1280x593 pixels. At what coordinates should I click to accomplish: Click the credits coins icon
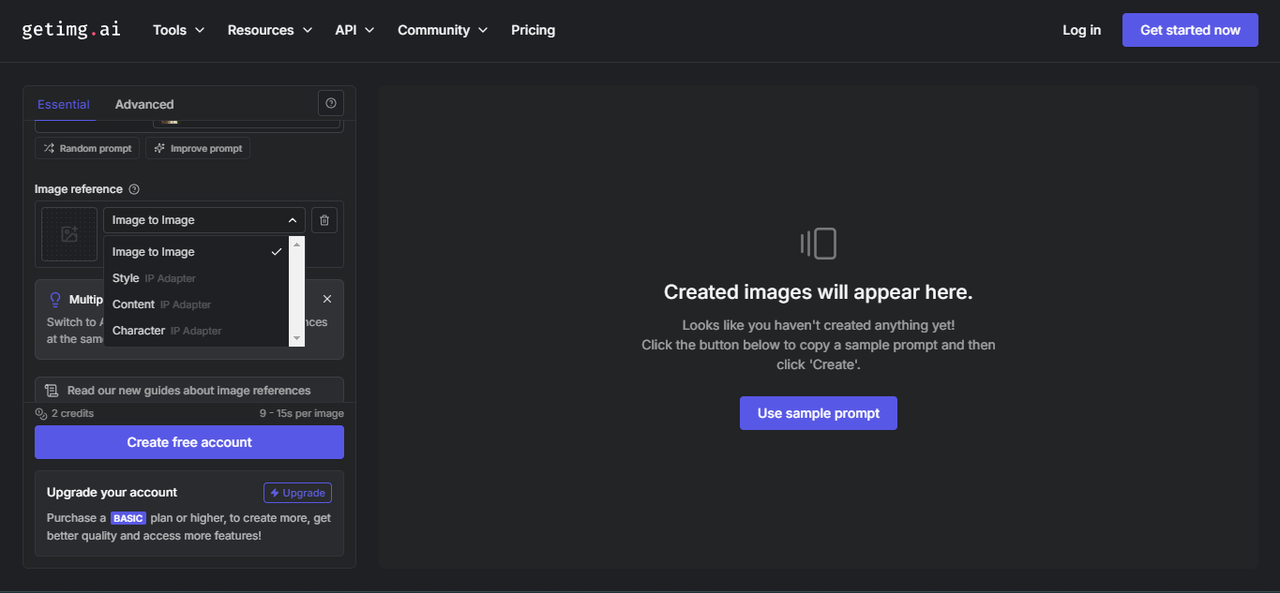[41, 413]
